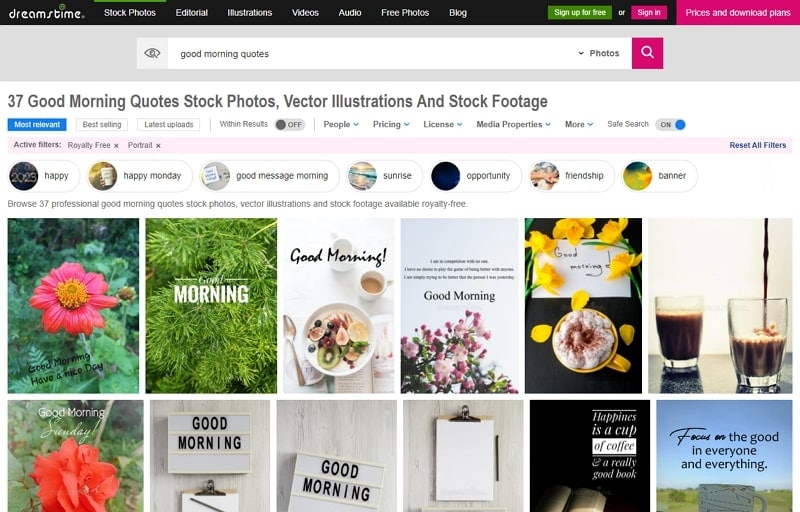This screenshot has height=512, width=800.
Task: Toggle the Within Results switch
Action: 289,124
